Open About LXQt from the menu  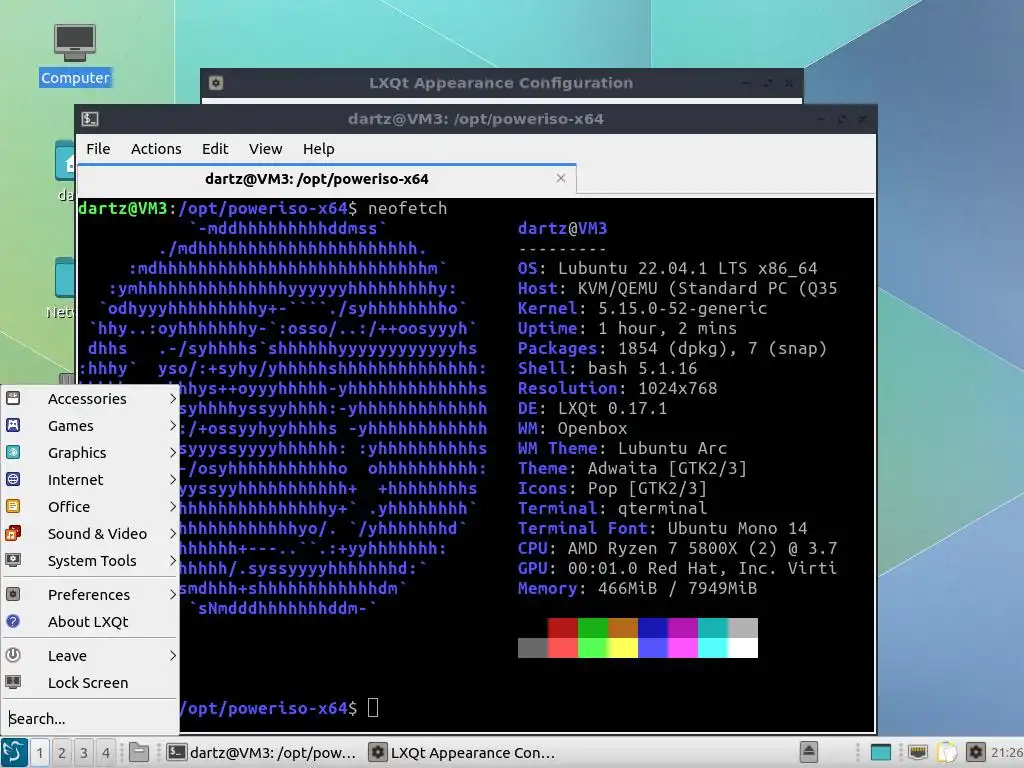(90, 622)
